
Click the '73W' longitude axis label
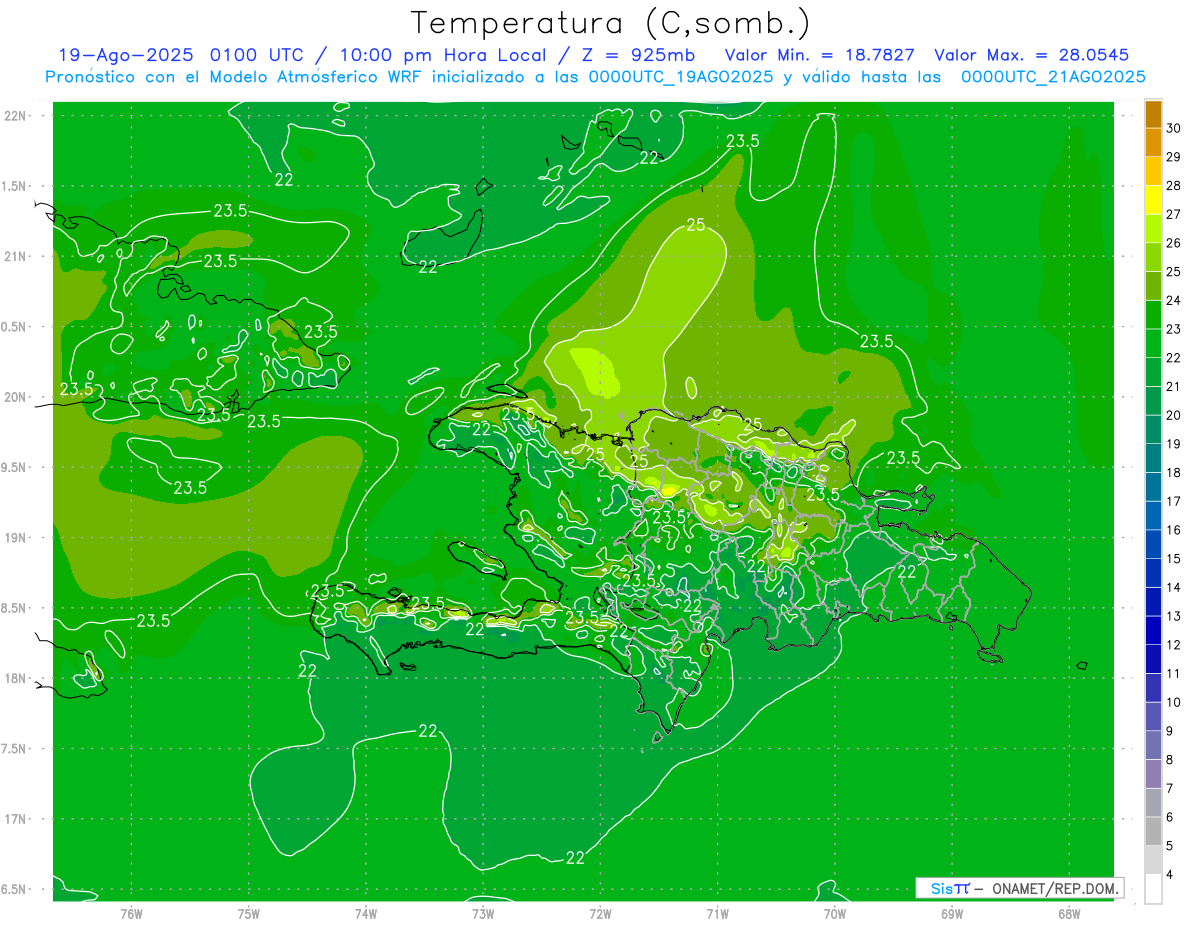tap(483, 914)
